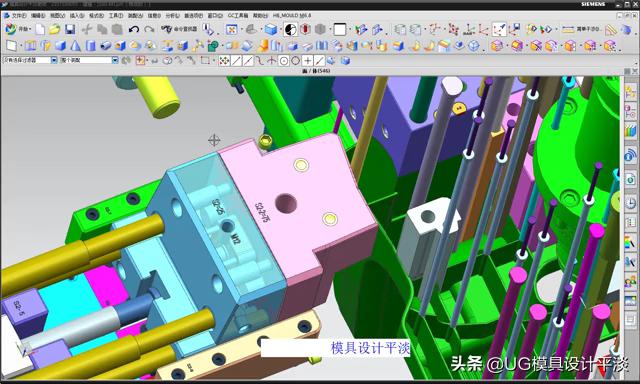
Task: Expand the selection type filter dropdown
Action: pos(54,60)
